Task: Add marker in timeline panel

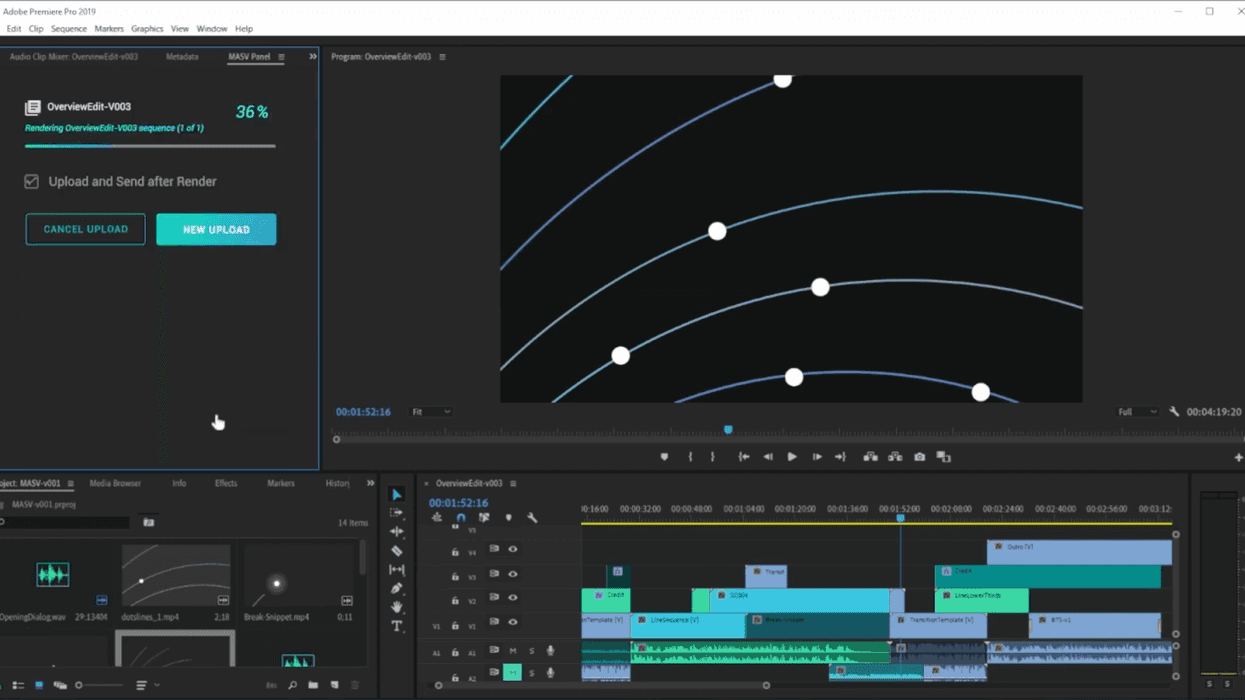Action: (509, 518)
